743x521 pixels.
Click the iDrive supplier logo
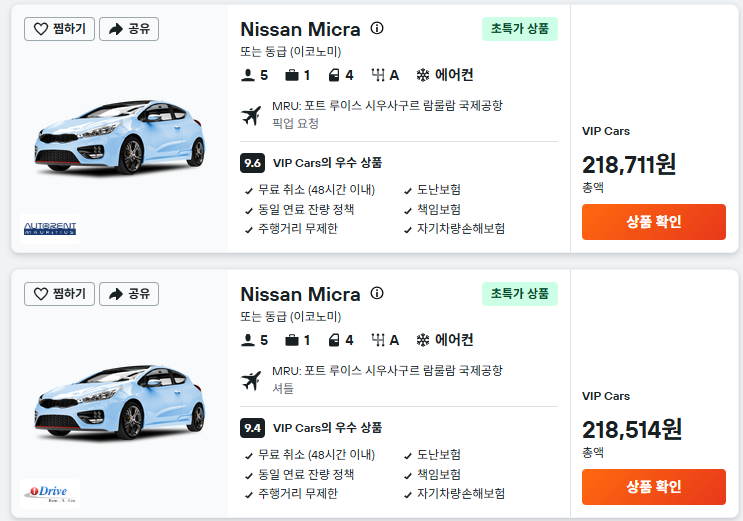[50, 494]
